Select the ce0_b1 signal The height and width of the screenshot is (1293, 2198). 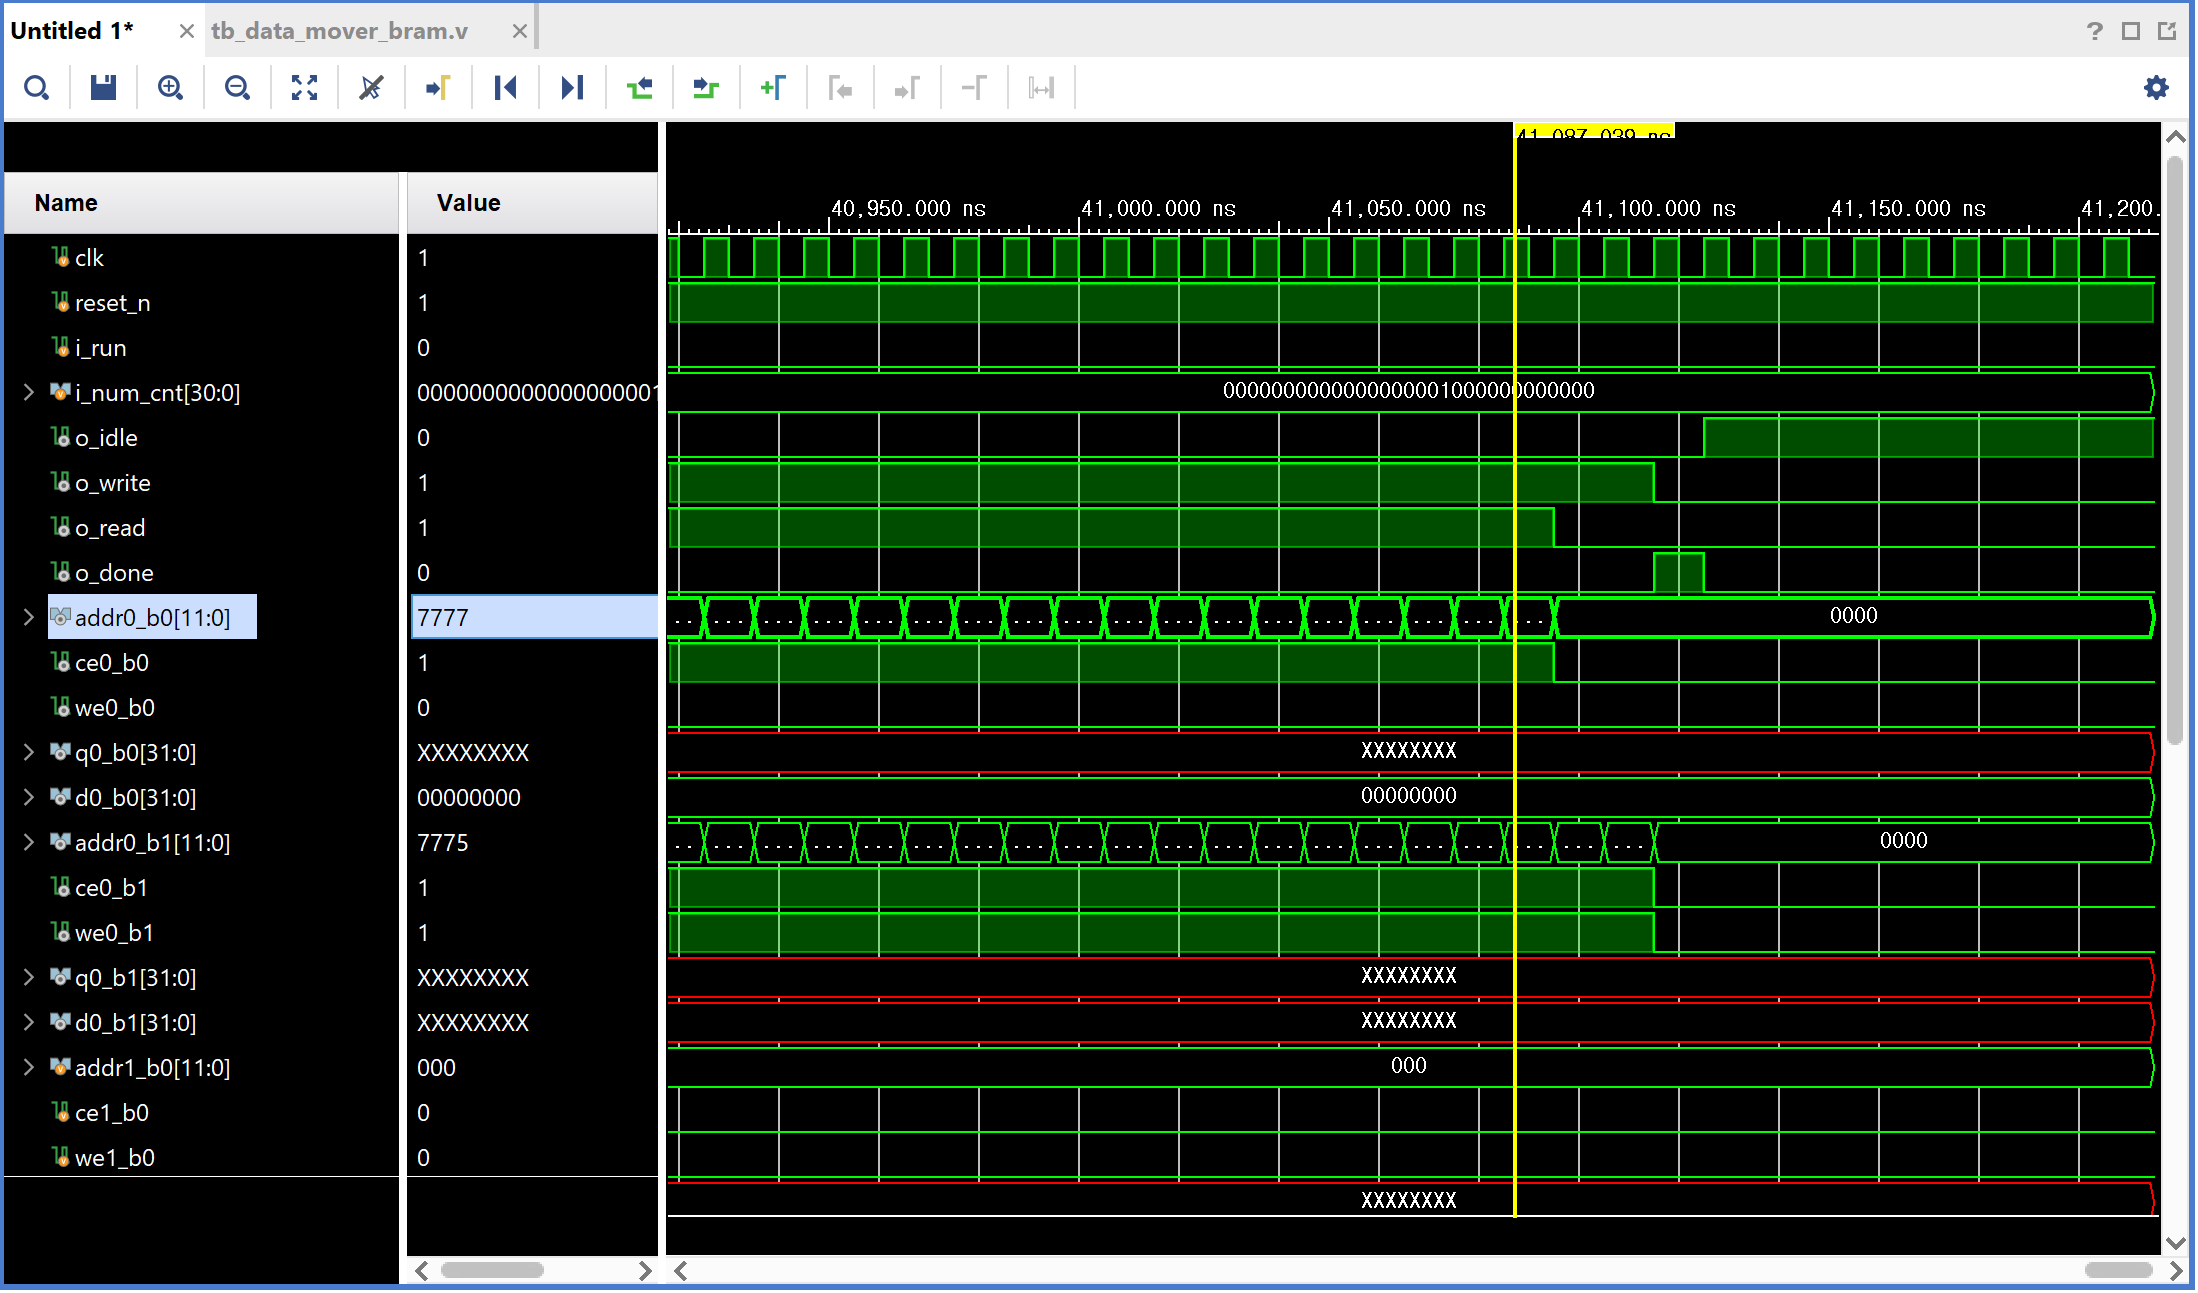coord(111,888)
